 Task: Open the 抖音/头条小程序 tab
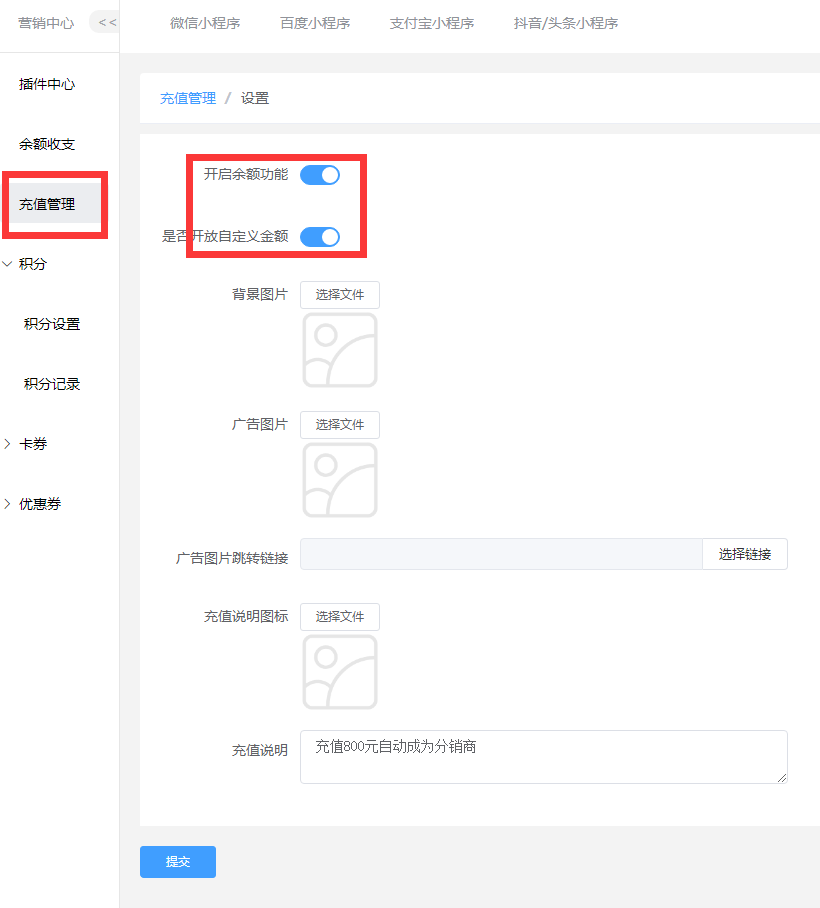pos(566,23)
